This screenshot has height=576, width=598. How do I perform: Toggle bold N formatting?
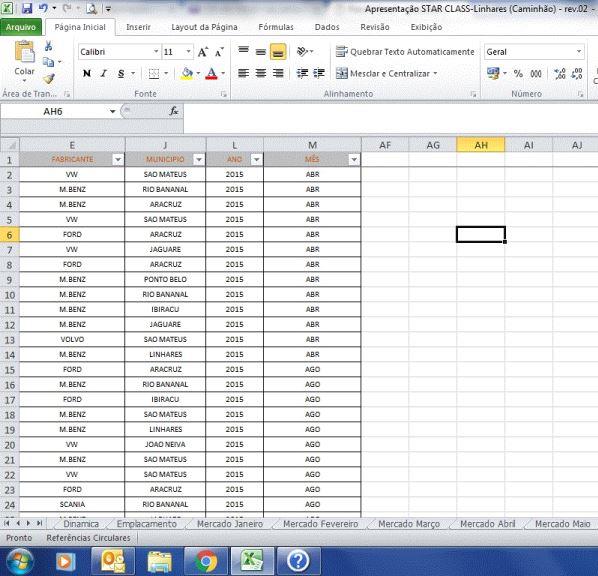coord(87,73)
